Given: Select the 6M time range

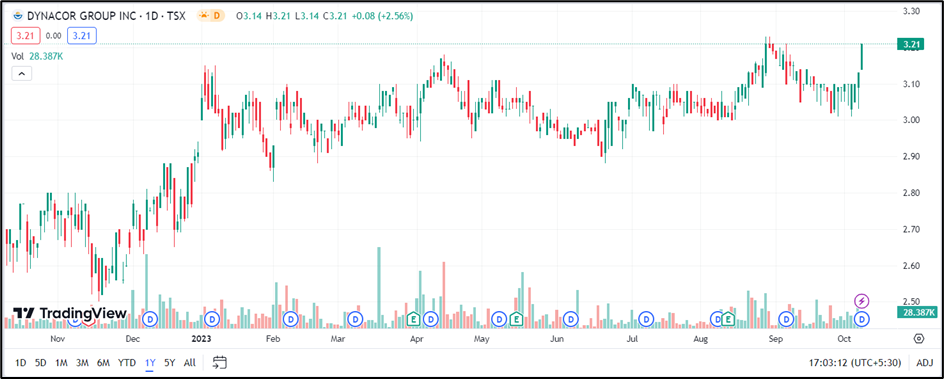Looking at the screenshot, I should click(x=104, y=363).
